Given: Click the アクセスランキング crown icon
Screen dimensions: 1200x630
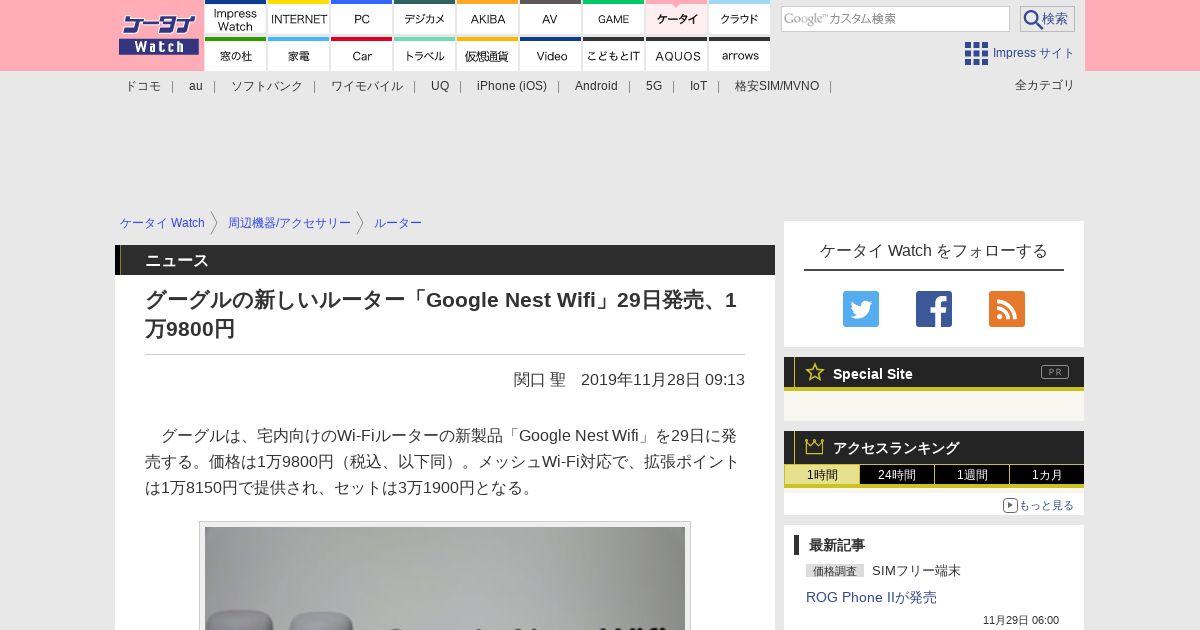Looking at the screenshot, I should [x=814, y=447].
